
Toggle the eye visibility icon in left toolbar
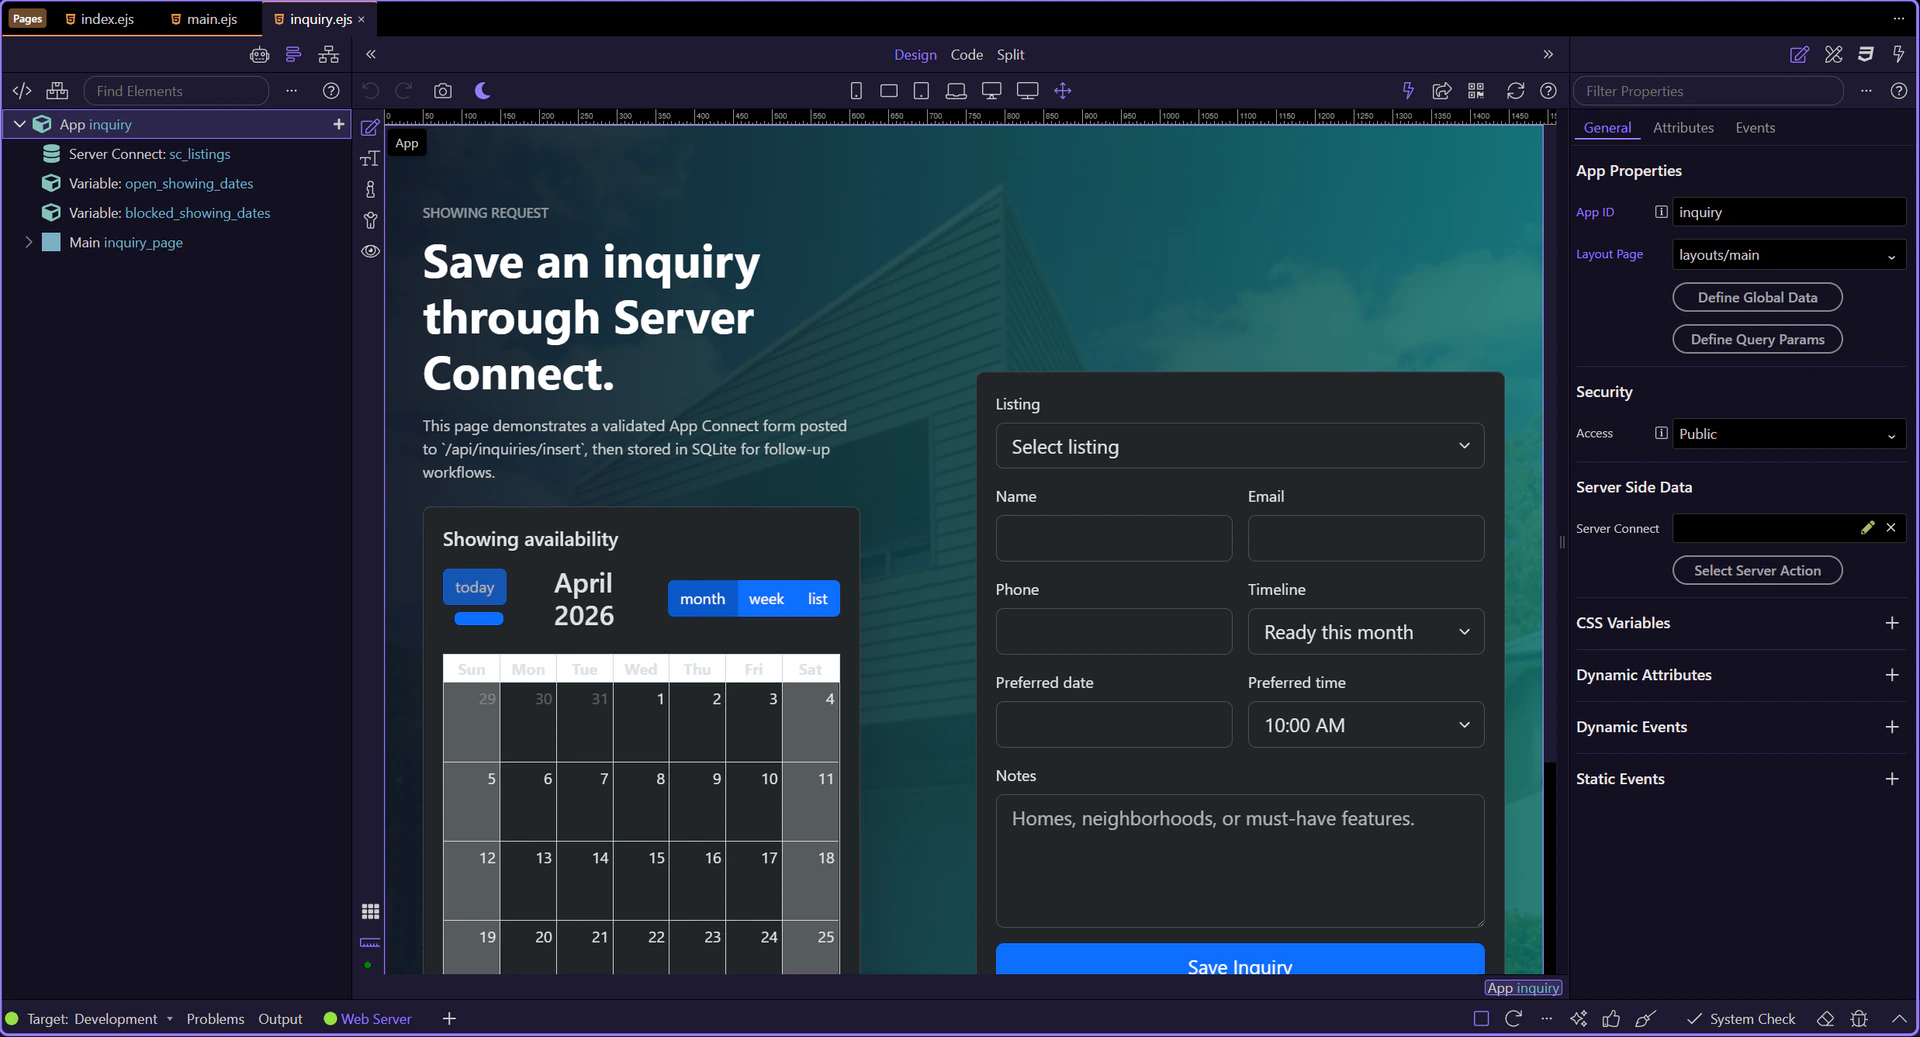[x=370, y=251]
